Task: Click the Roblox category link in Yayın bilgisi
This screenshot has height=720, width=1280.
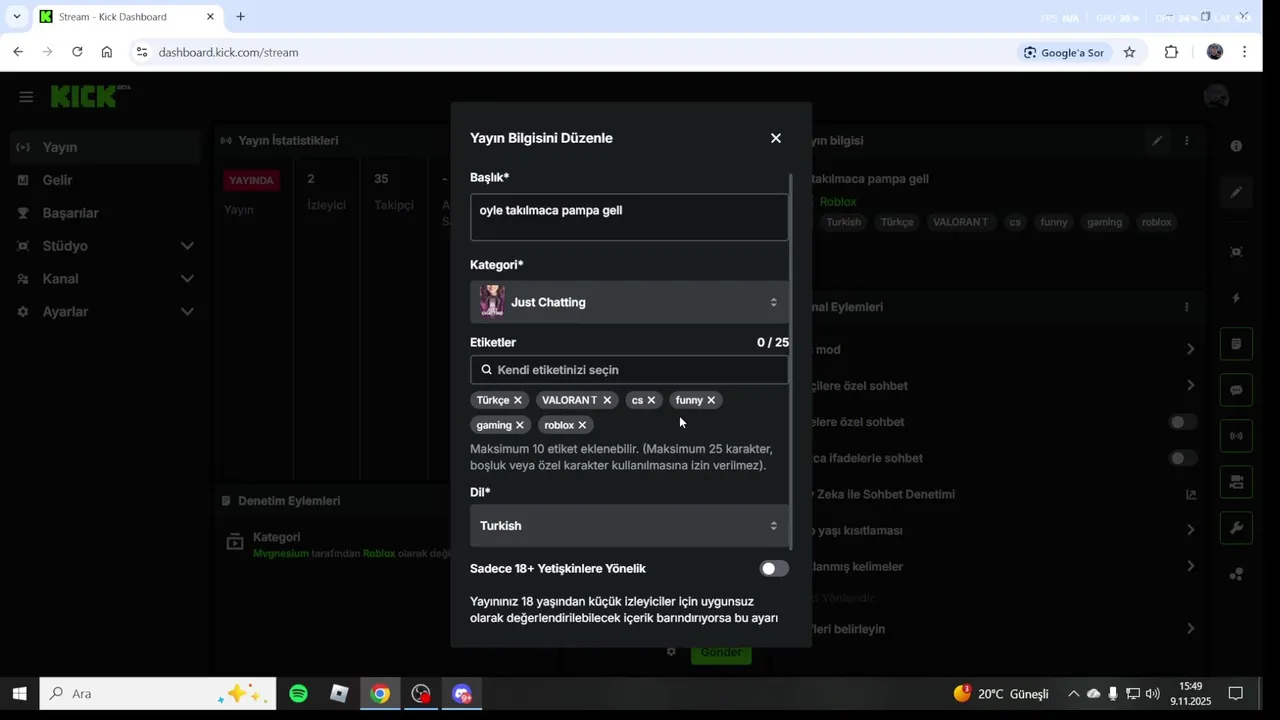Action: click(838, 202)
